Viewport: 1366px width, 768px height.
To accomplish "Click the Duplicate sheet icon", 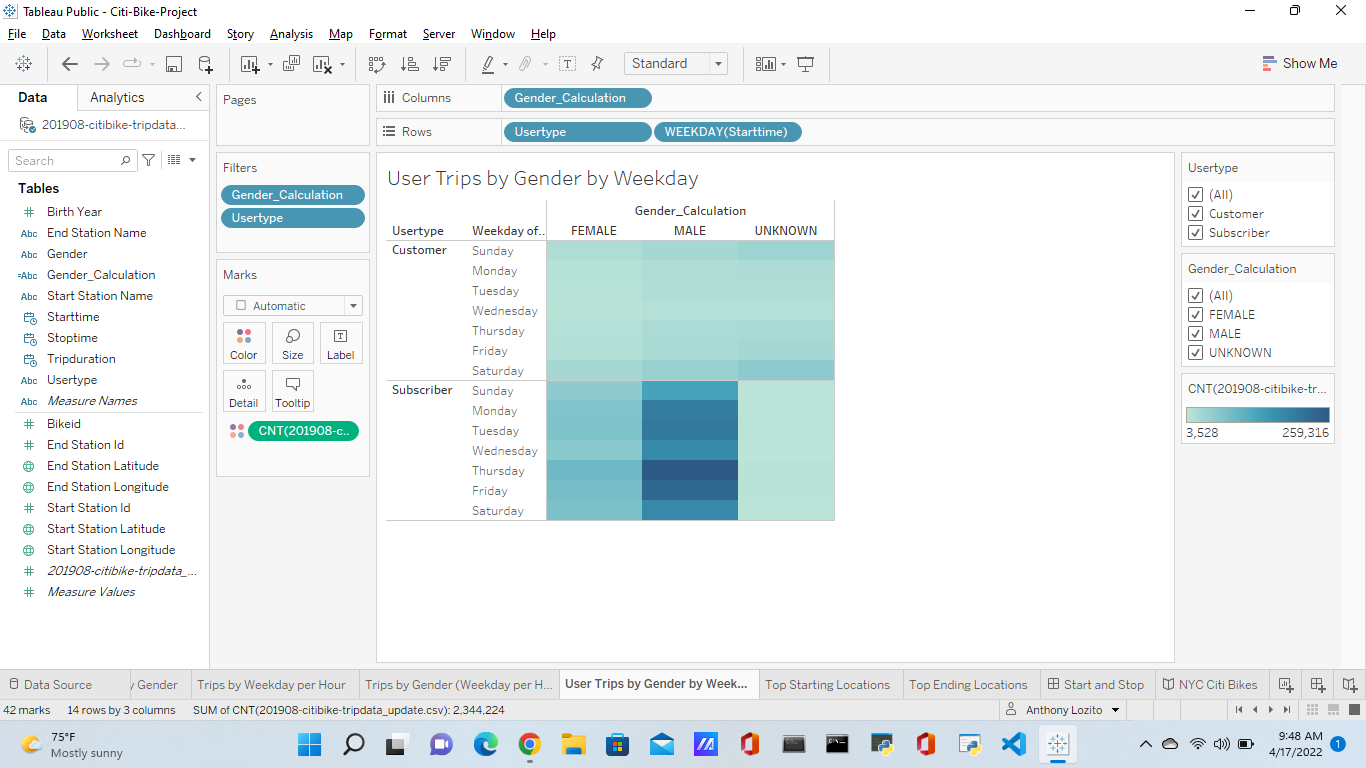I will (x=291, y=64).
